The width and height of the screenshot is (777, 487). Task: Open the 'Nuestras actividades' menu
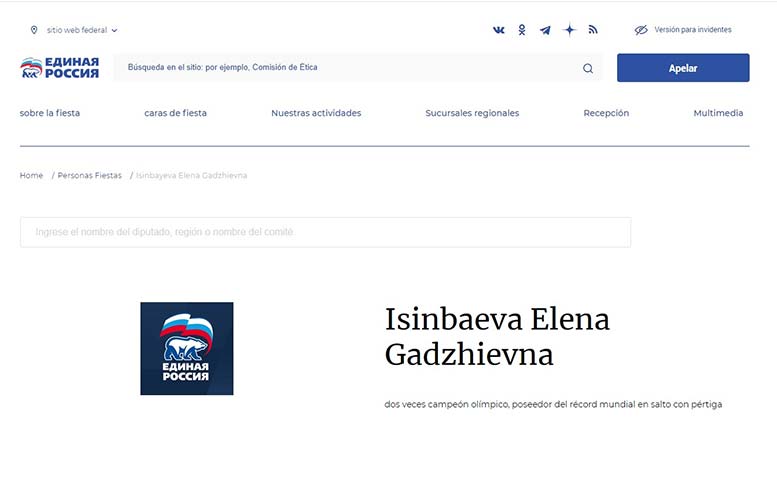[316, 113]
